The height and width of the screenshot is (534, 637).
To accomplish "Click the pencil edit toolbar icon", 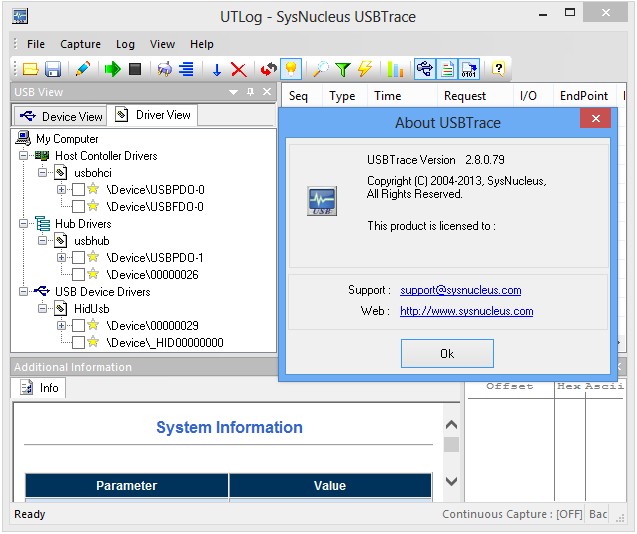I will (83, 69).
